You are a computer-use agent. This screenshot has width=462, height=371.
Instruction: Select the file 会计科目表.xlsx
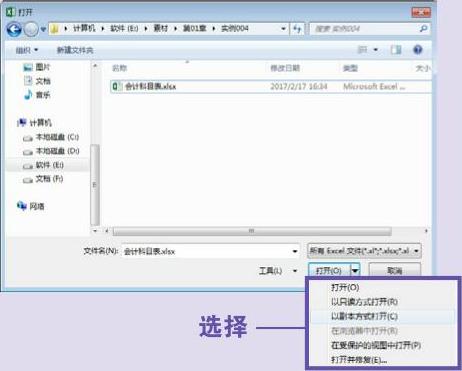coord(271,87)
